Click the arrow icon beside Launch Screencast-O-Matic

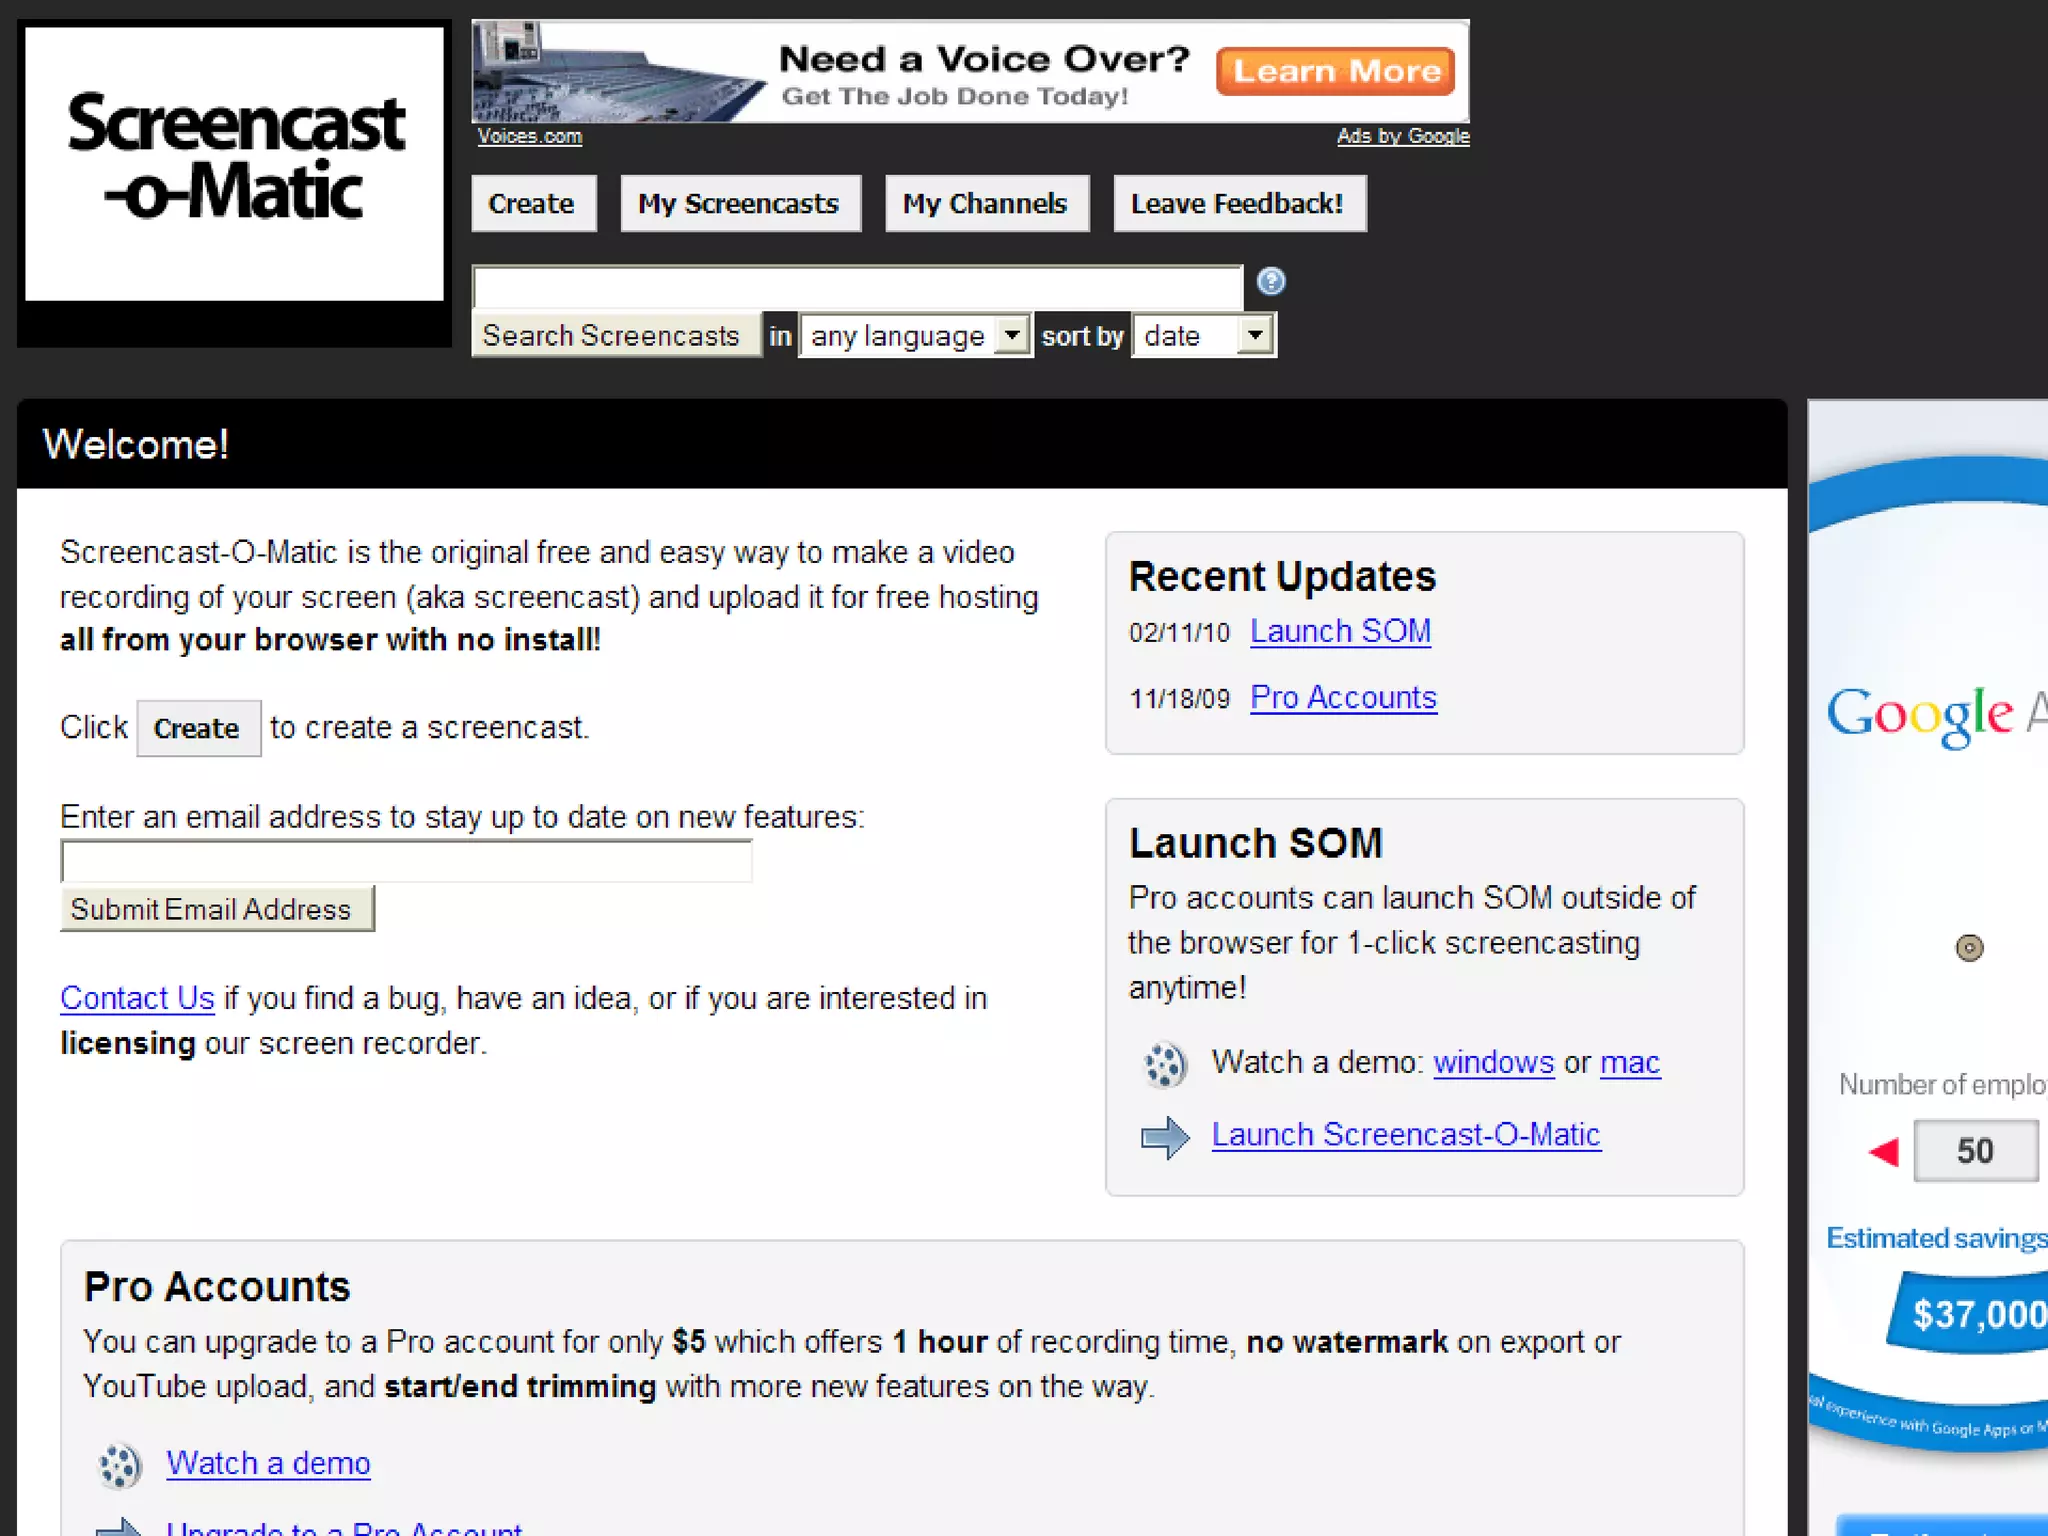point(1164,1137)
